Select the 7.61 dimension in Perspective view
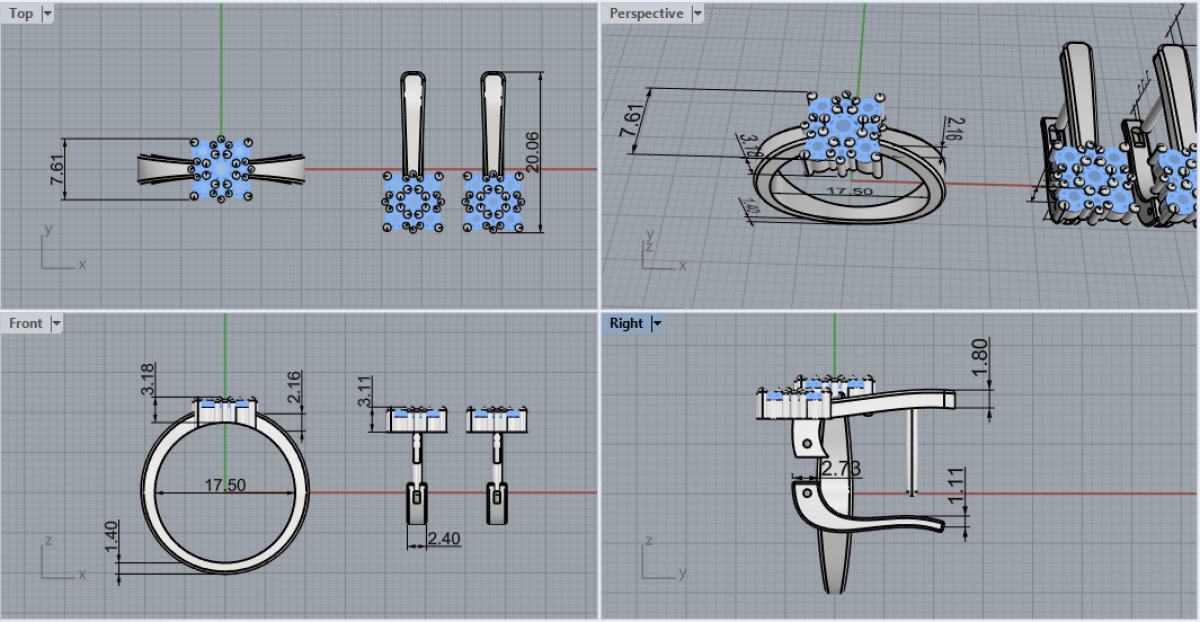The image size is (1200, 622). click(x=629, y=120)
